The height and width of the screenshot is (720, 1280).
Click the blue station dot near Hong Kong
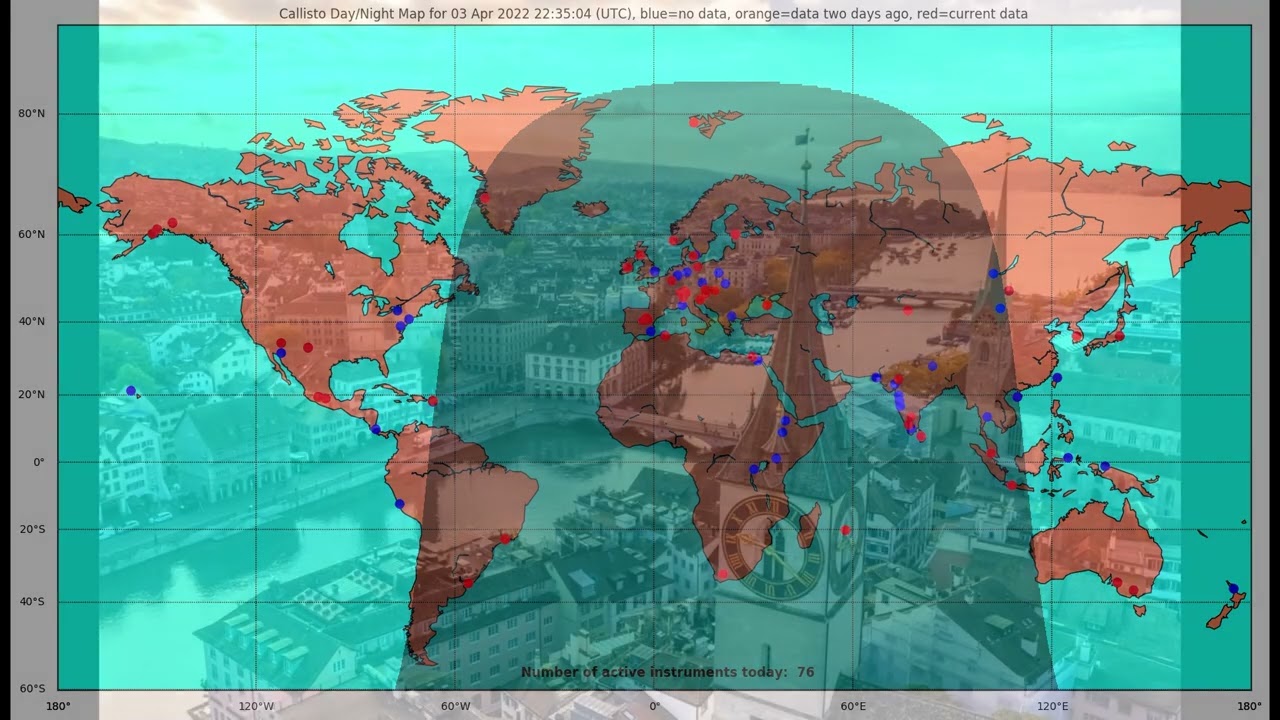coord(1018,397)
